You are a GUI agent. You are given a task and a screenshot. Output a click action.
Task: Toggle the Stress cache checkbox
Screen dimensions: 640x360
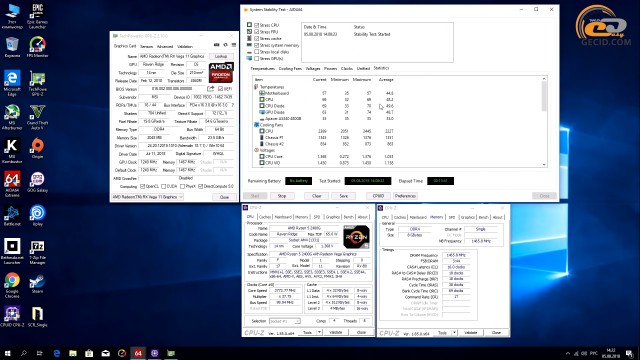coord(257,38)
